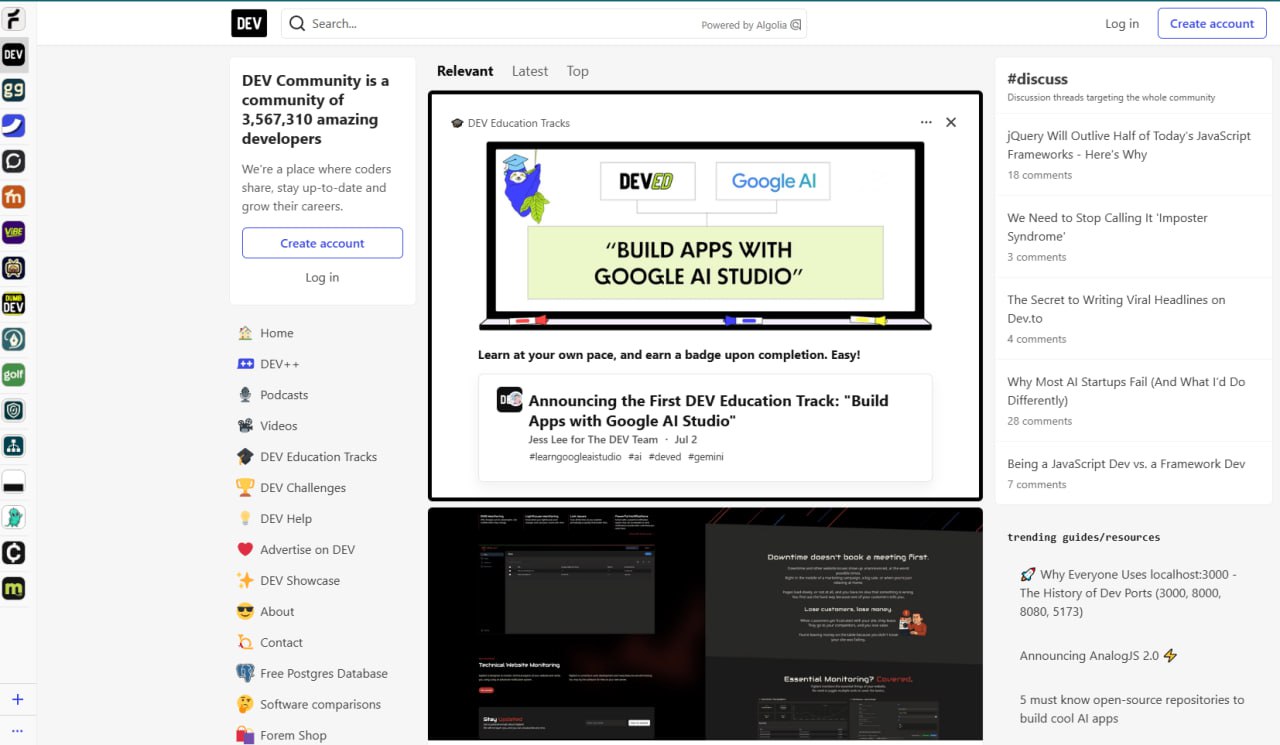Select the Relevant feed tab
This screenshot has width=1280, height=745.
(x=465, y=71)
